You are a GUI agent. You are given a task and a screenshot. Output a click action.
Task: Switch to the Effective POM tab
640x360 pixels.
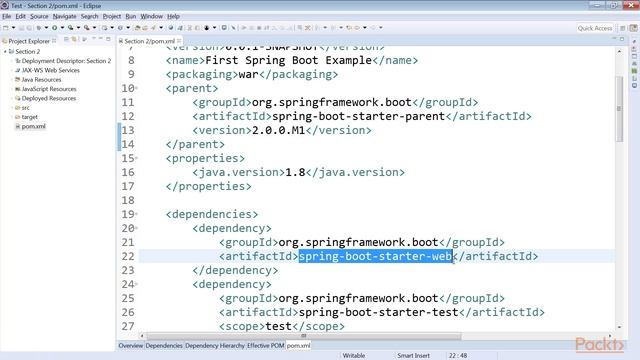point(265,346)
